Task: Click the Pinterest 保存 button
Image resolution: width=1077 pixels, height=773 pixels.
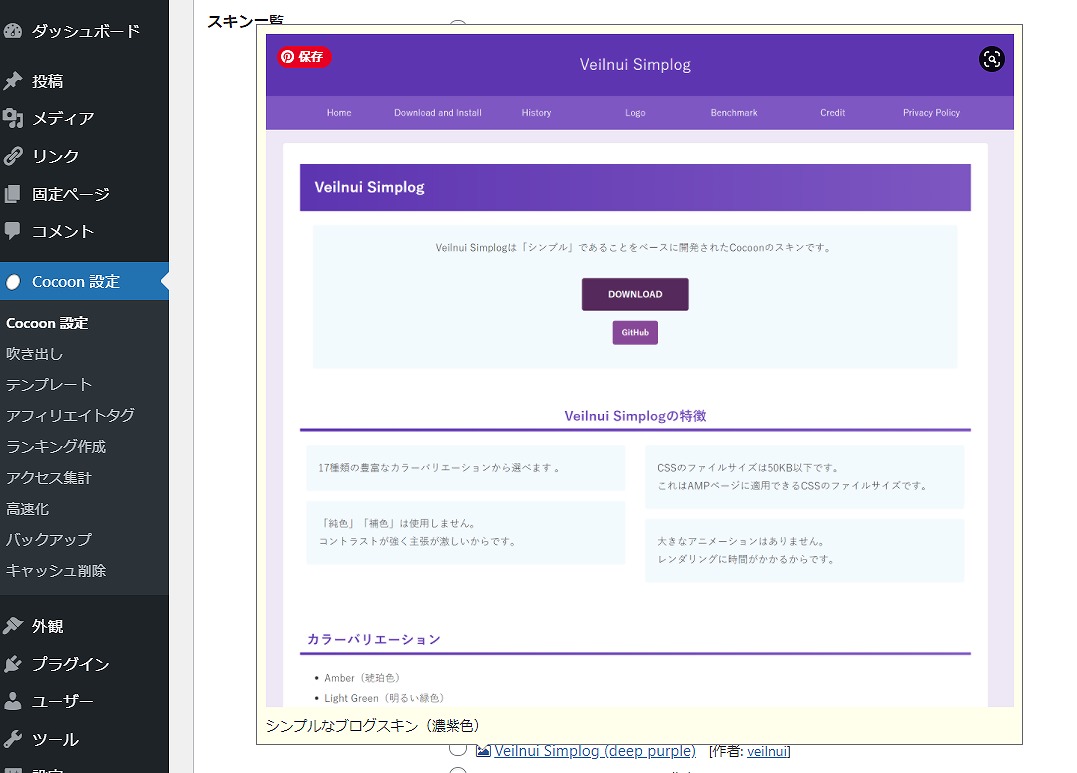Action: click(304, 56)
